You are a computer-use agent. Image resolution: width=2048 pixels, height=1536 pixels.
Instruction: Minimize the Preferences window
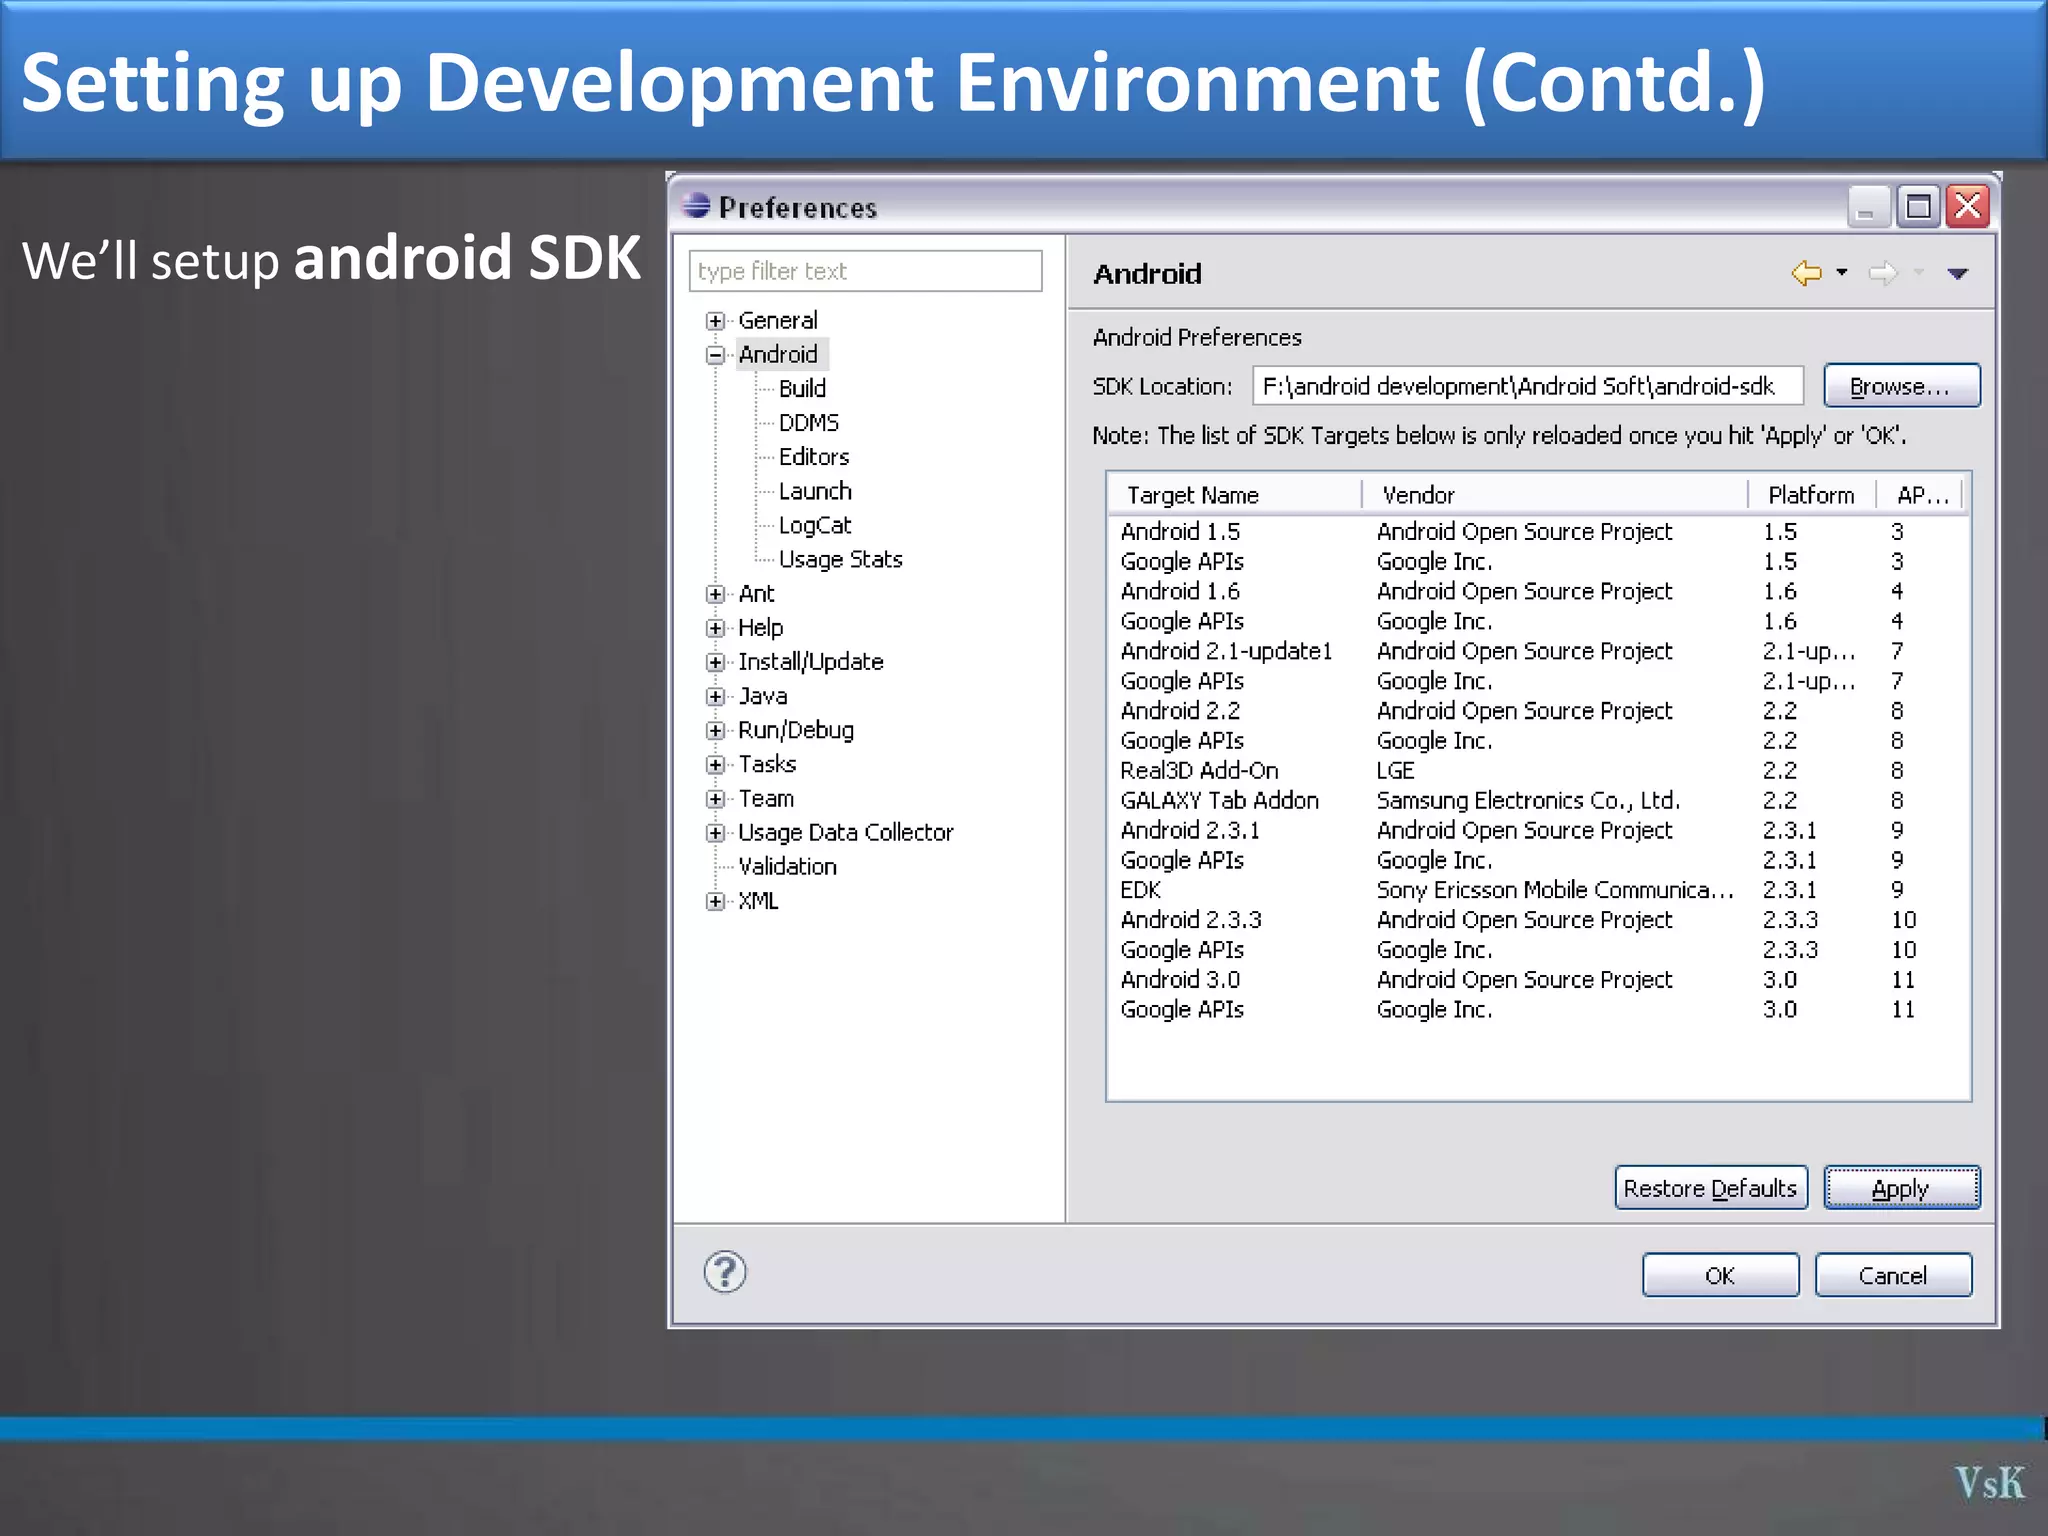point(1868,207)
